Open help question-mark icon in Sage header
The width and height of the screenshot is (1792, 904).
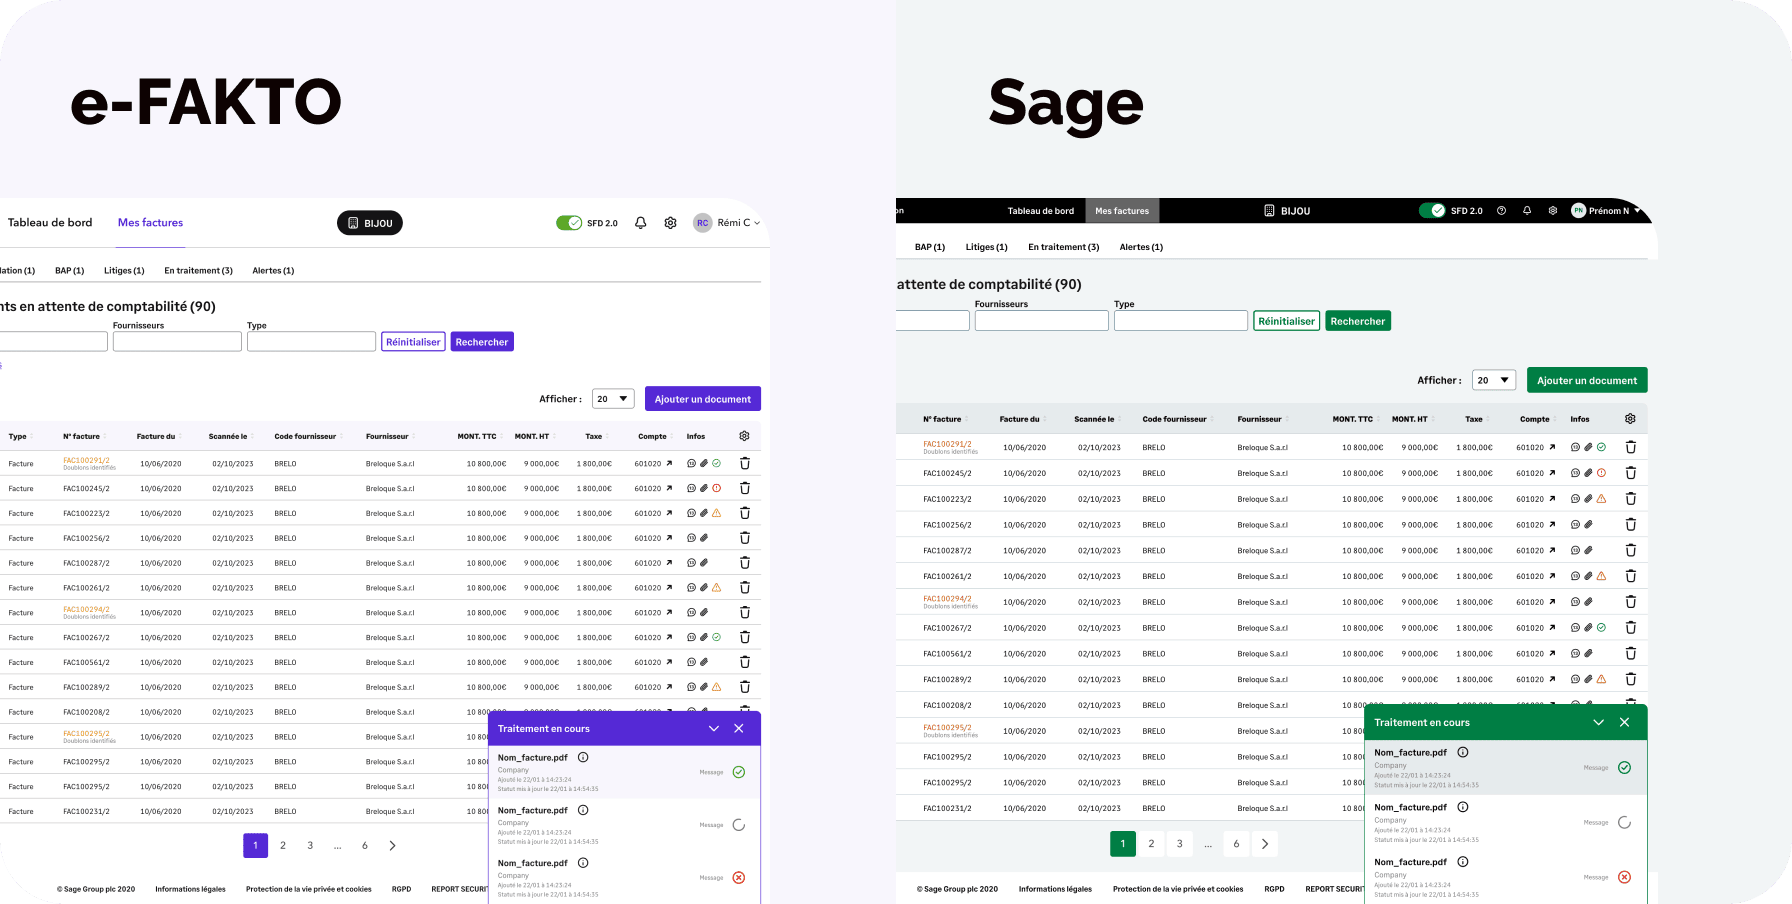tap(1501, 211)
